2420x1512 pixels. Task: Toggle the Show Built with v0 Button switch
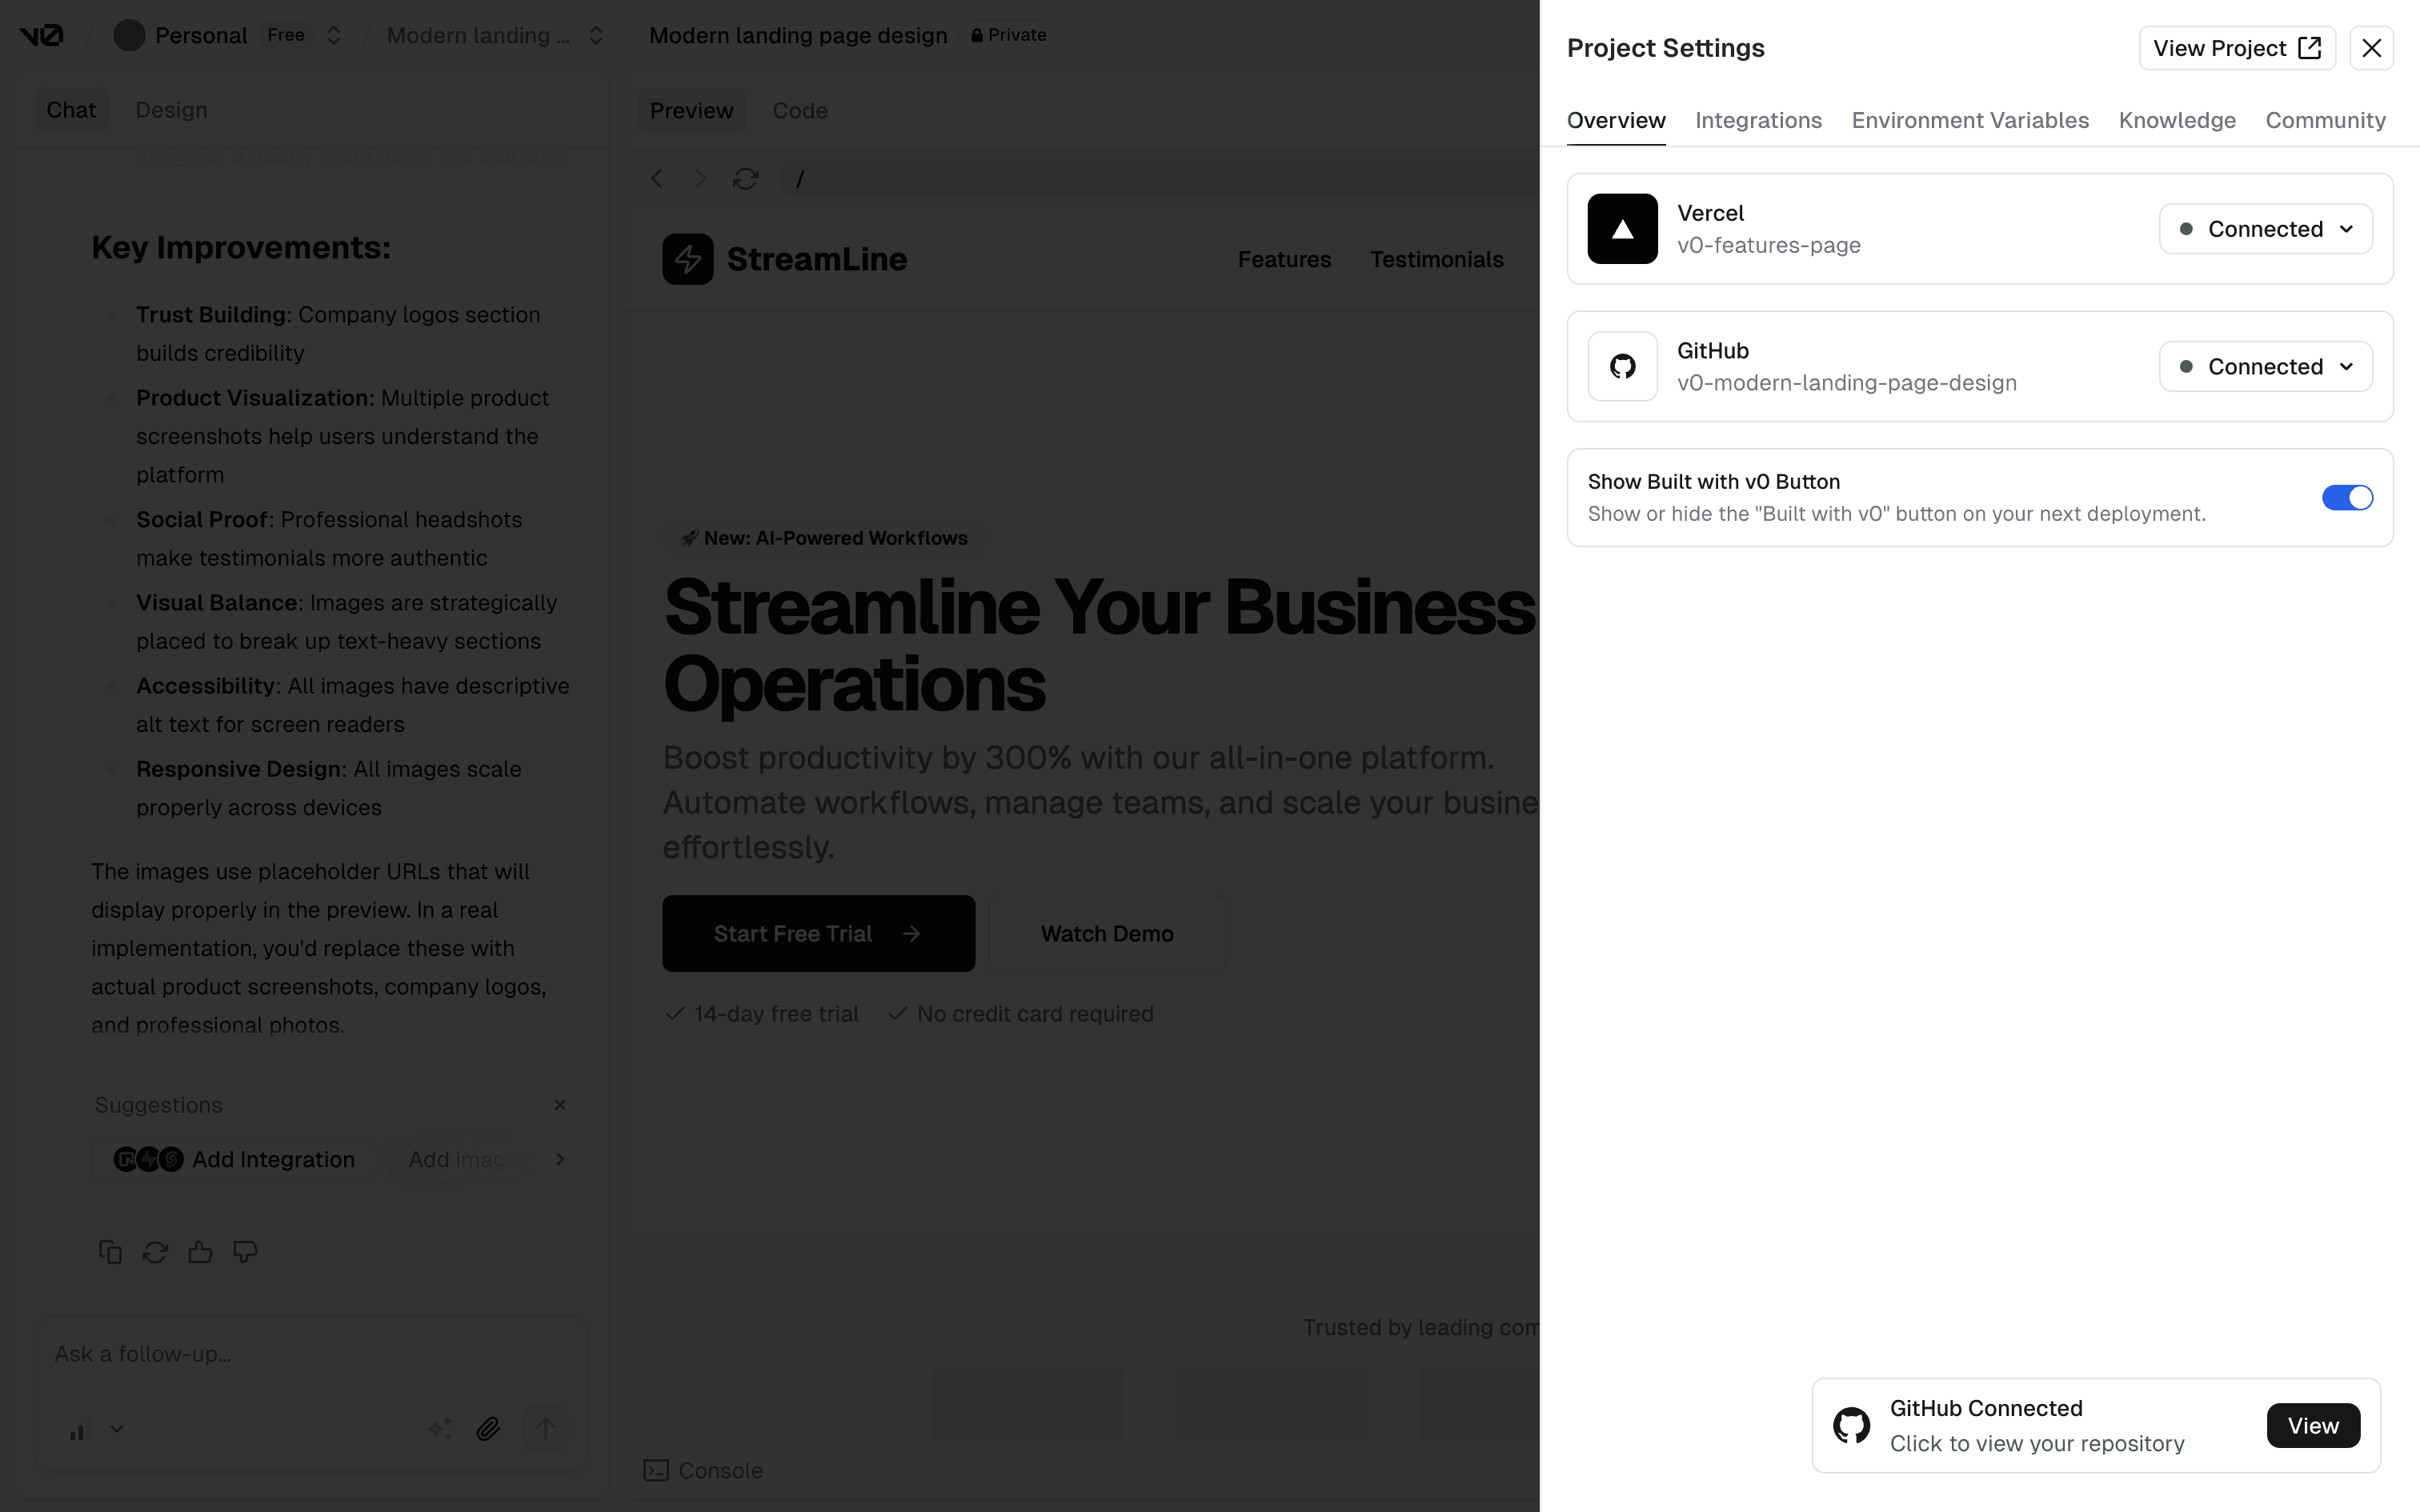click(2346, 497)
